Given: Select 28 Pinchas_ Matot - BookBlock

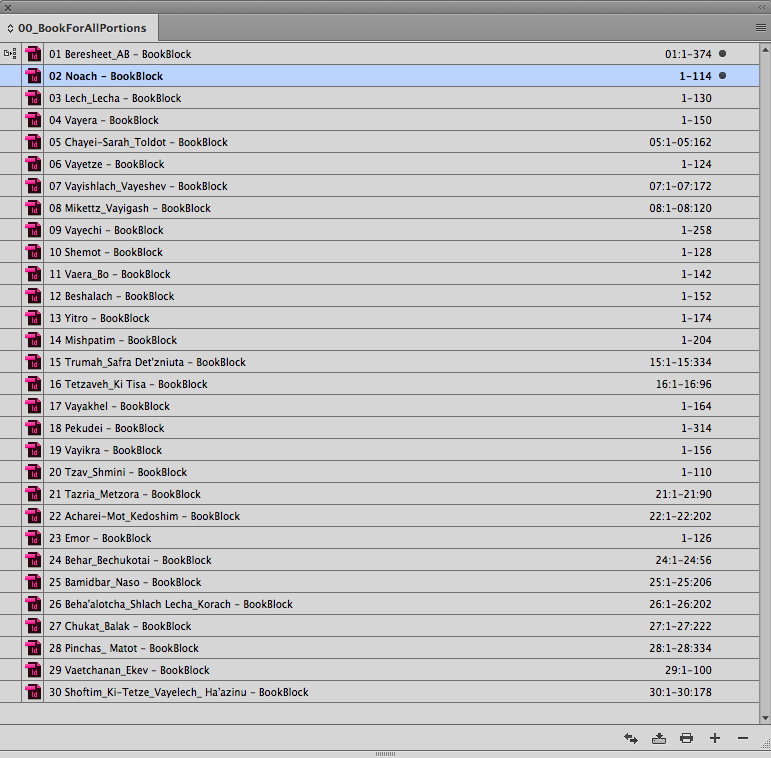Looking at the screenshot, I should point(380,648).
